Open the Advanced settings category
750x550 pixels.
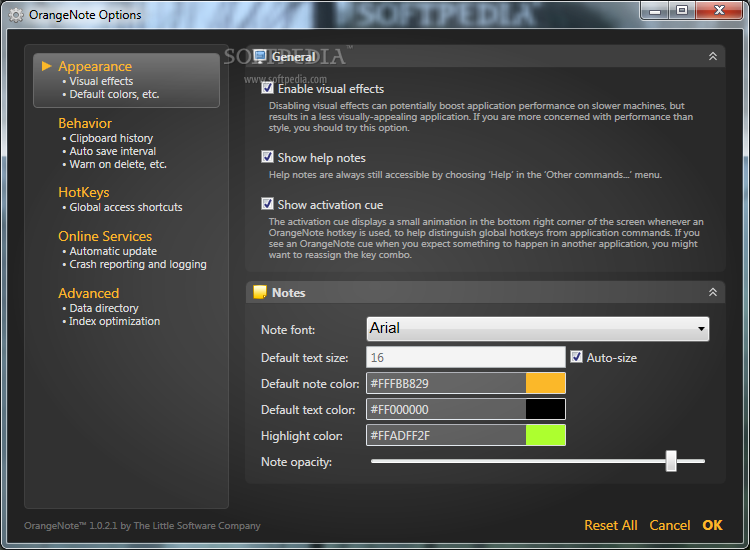coord(88,293)
